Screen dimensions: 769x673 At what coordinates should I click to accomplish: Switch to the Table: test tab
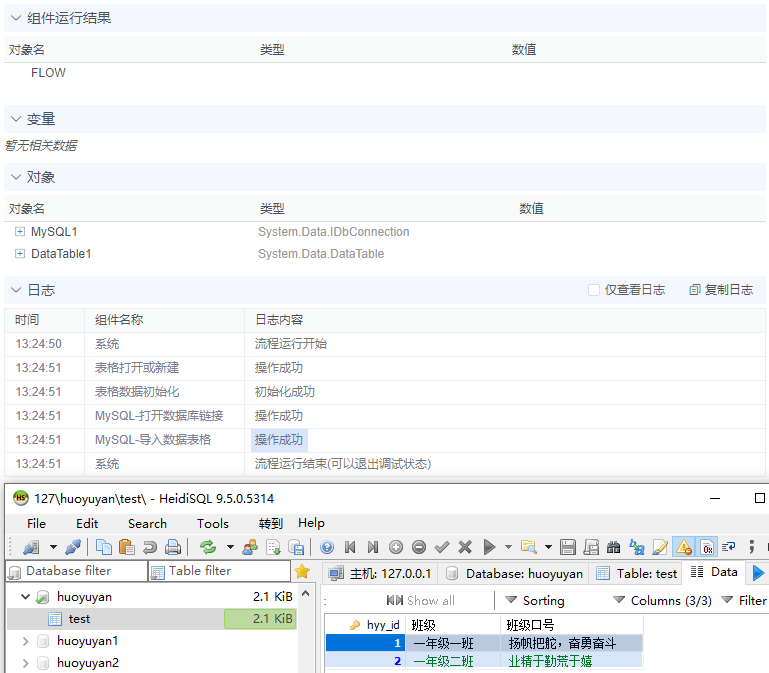tap(637, 573)
